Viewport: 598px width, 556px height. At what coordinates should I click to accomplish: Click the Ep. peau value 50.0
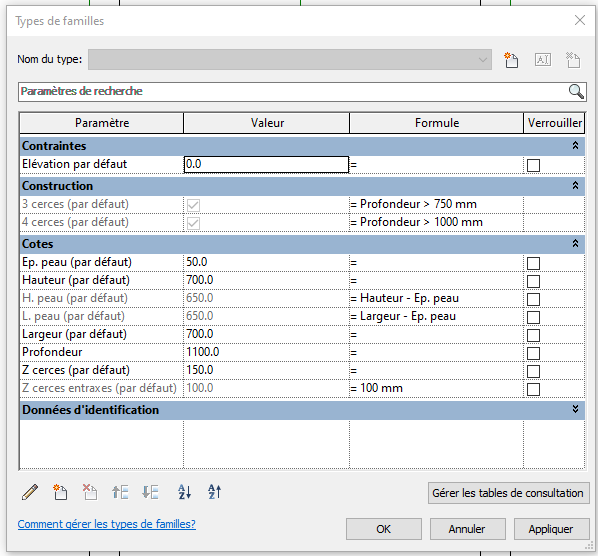tap(266, 262)
